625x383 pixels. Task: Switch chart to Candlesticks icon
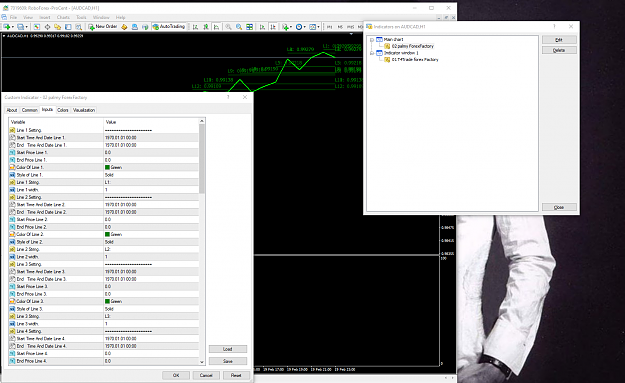pos(206,27)
